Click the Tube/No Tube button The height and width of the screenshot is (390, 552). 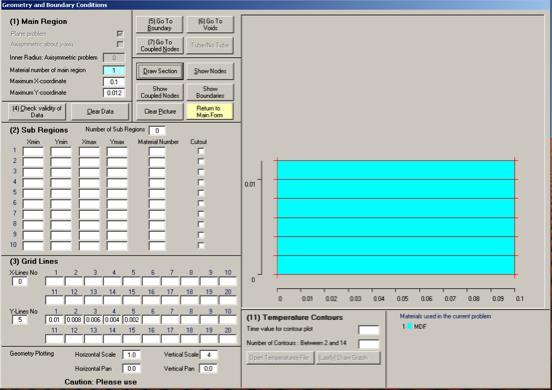point(210,45)
